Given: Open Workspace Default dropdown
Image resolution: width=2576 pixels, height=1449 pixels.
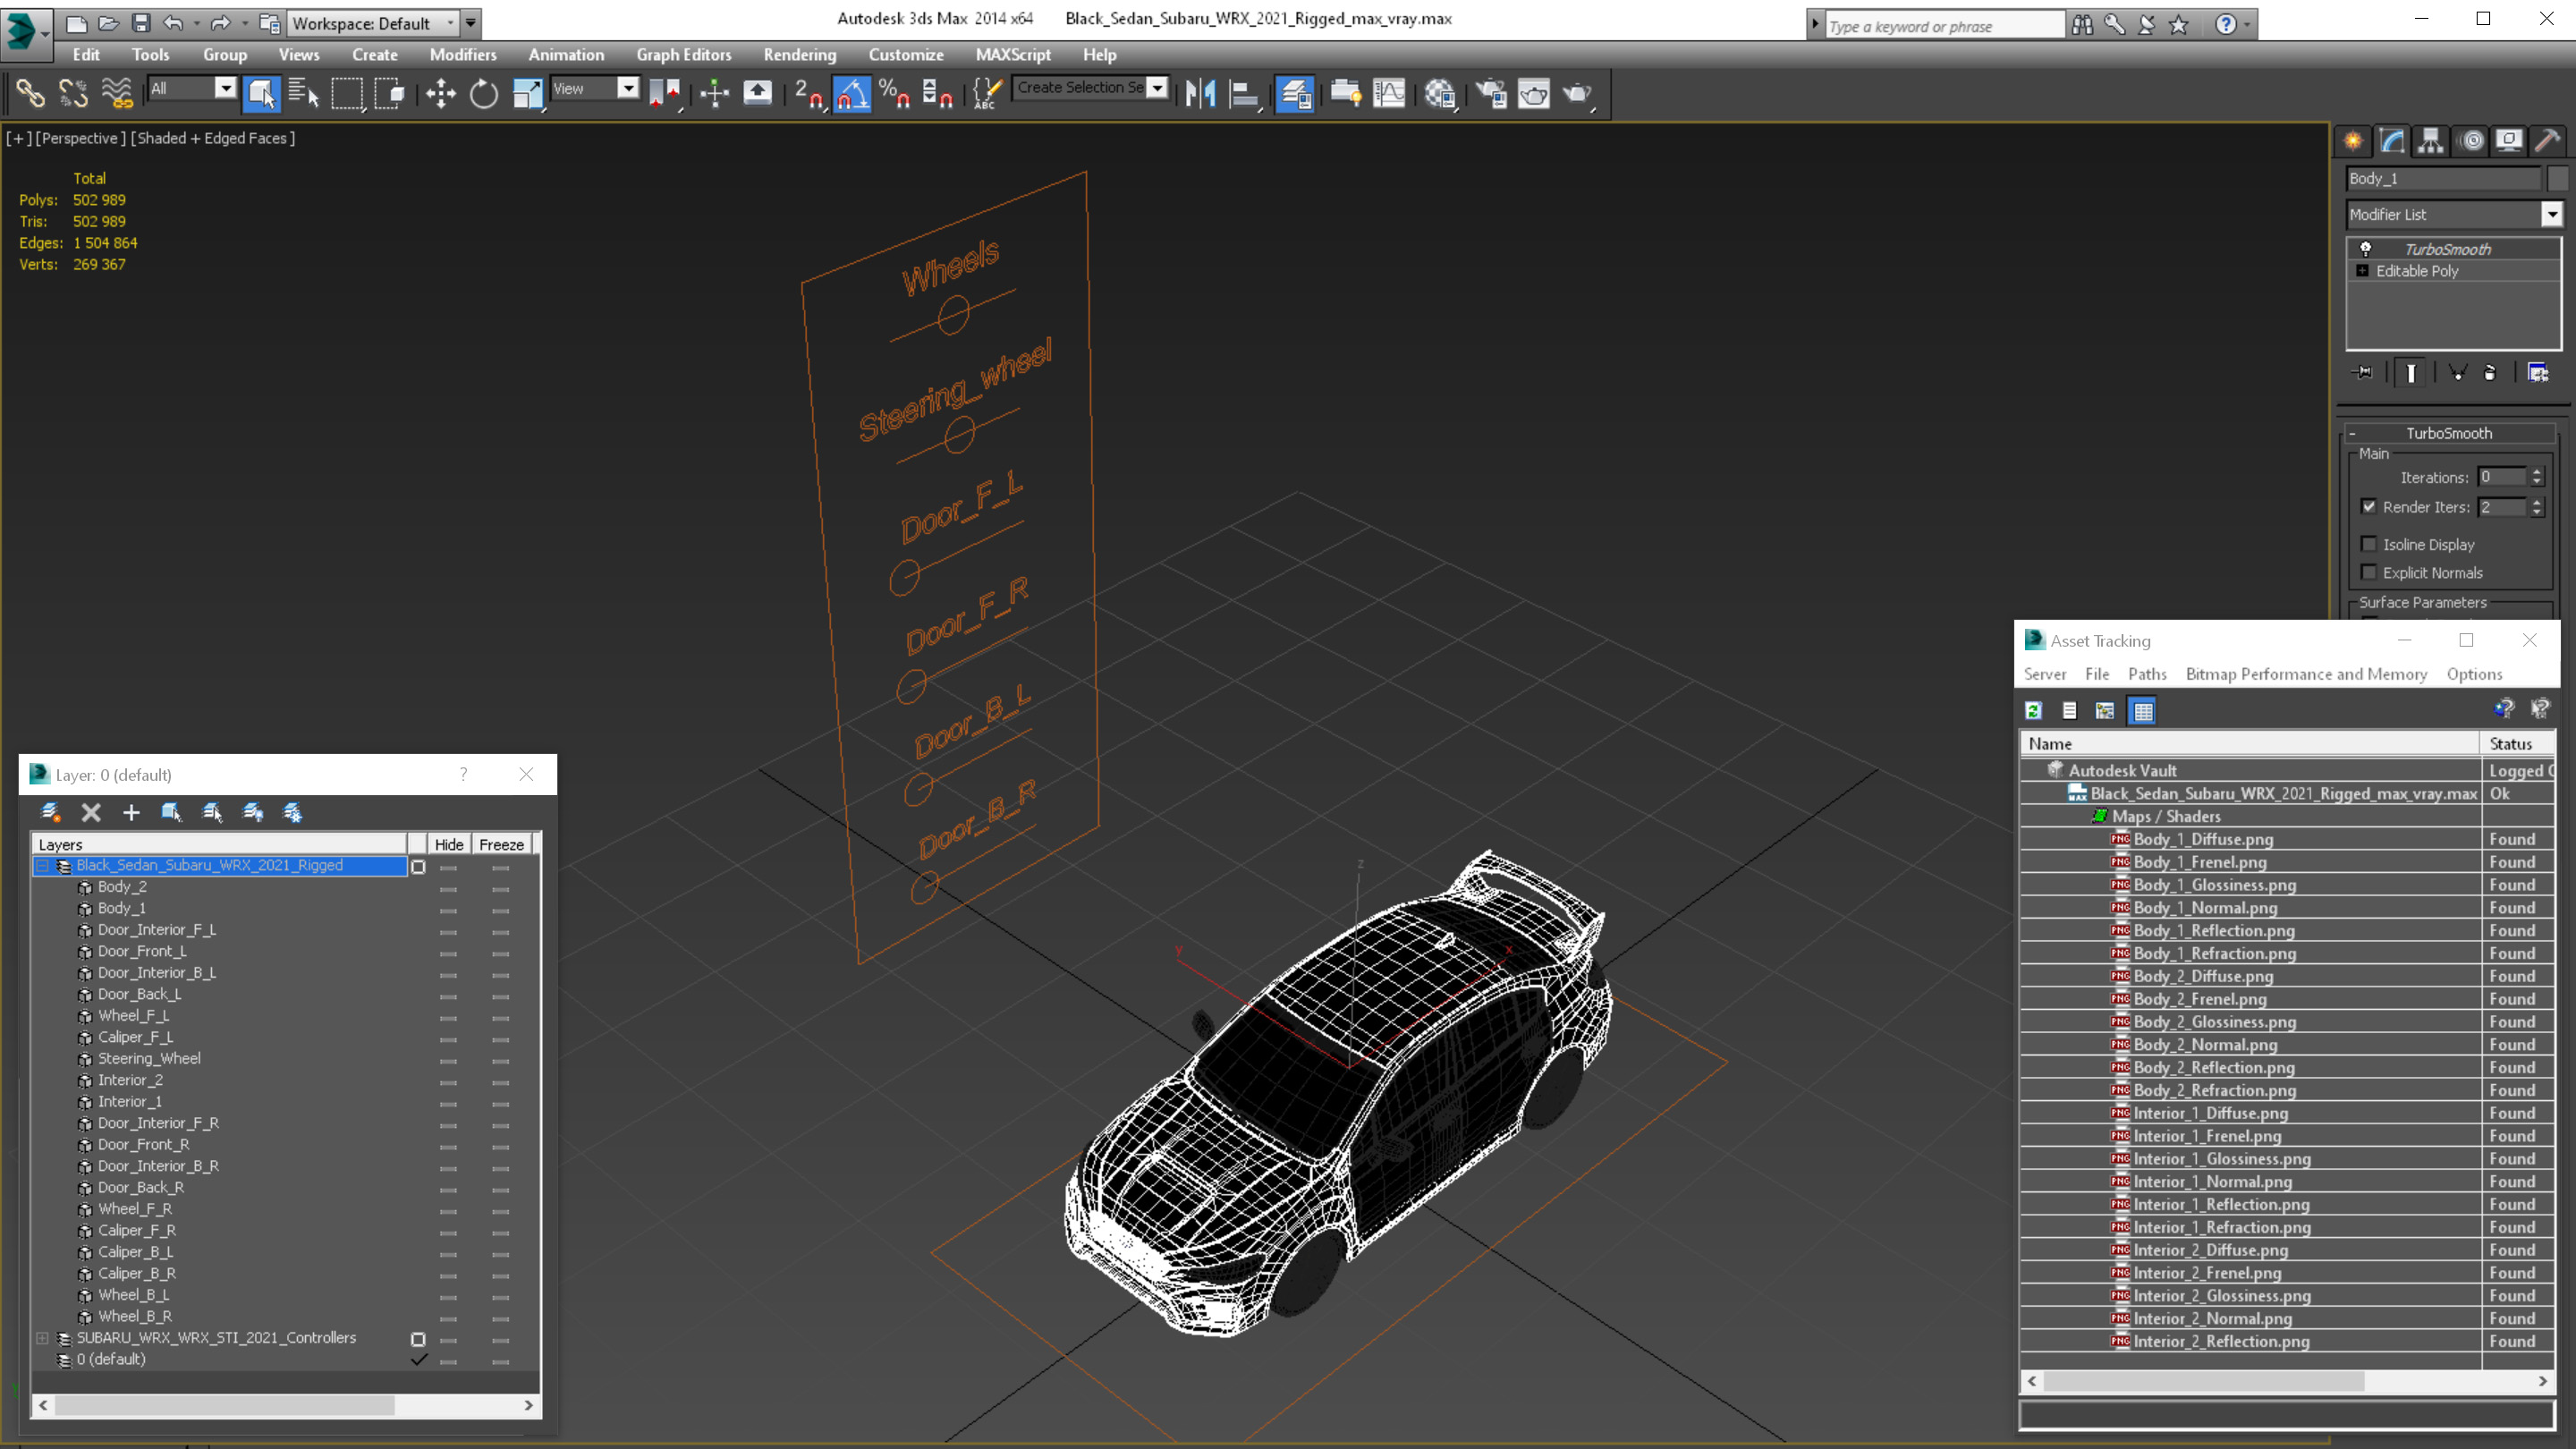Looking at the screenshot, I should [x=451, y=22].
